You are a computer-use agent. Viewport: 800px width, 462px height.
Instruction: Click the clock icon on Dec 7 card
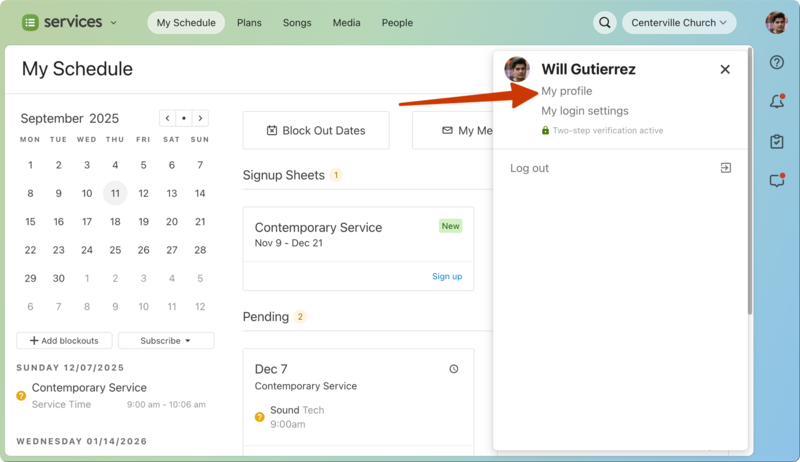(454, 369)
